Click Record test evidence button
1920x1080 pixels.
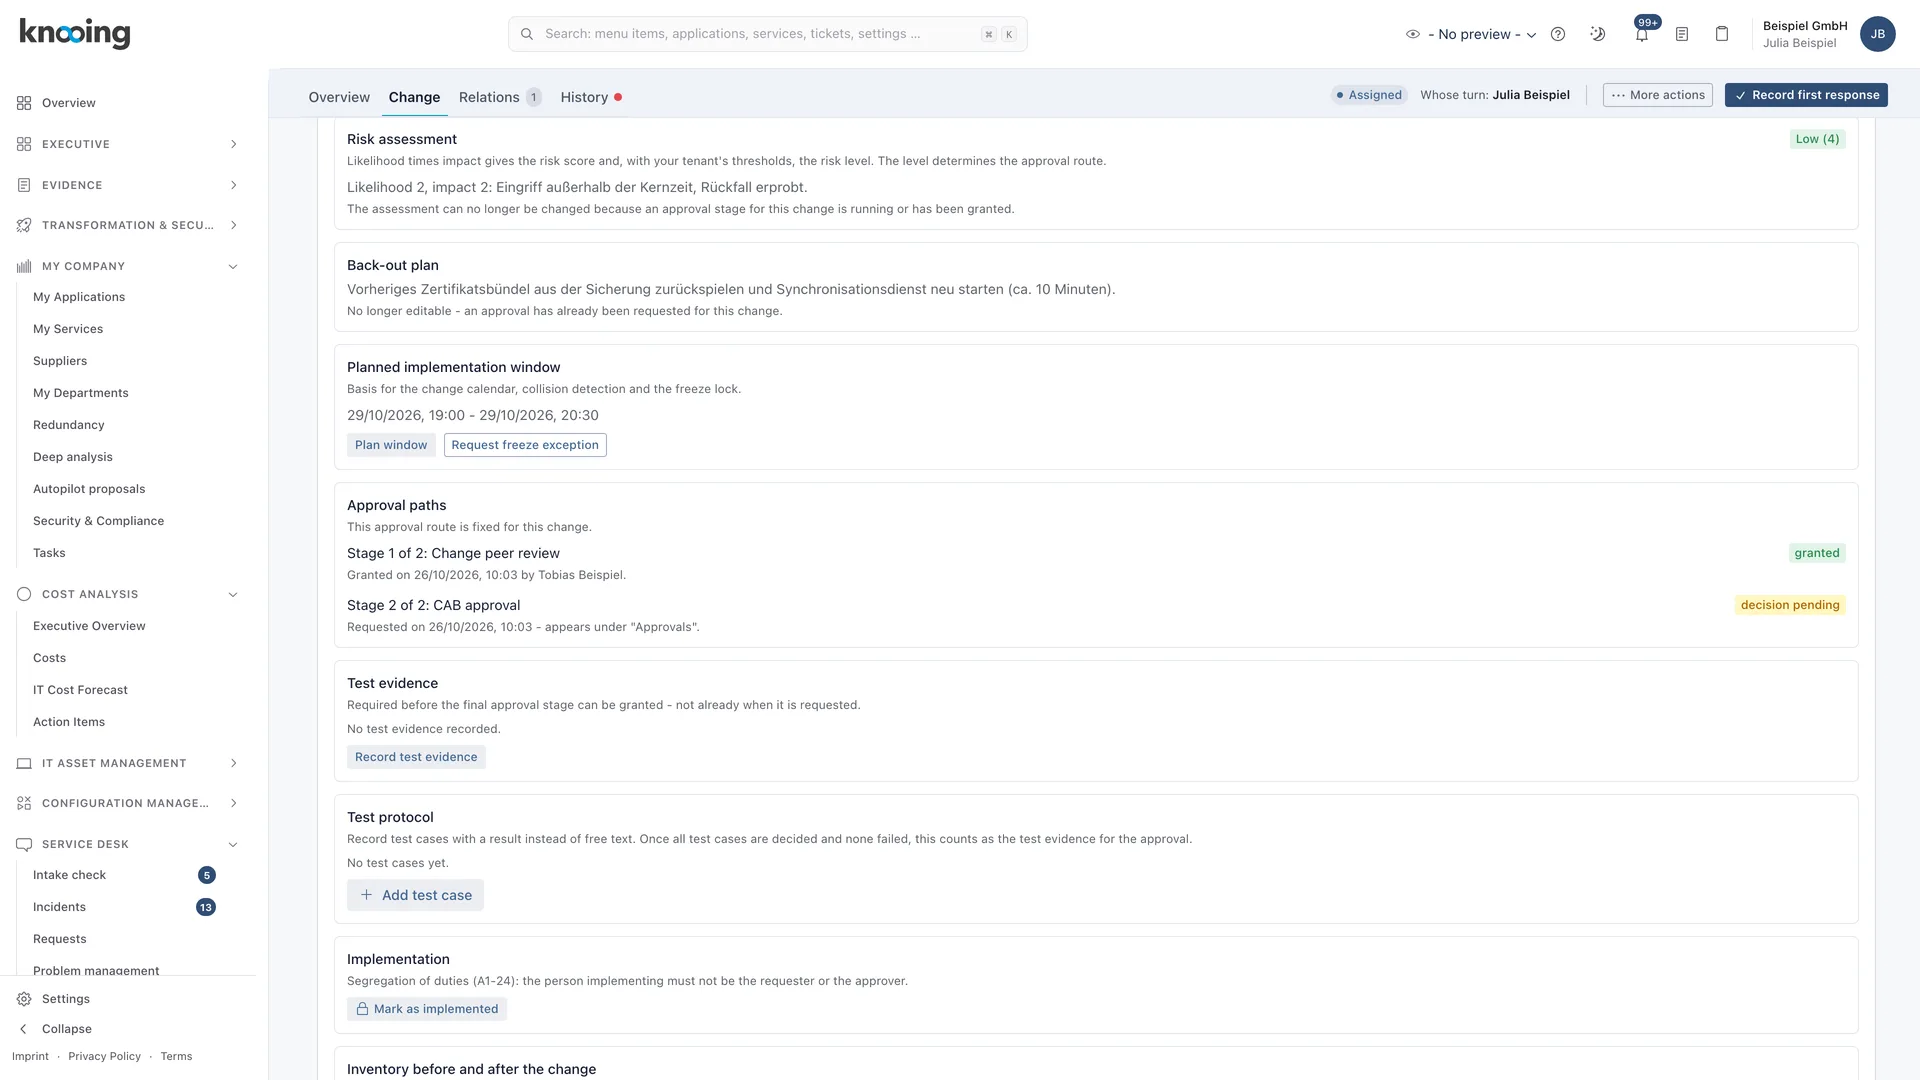(416, 757)
